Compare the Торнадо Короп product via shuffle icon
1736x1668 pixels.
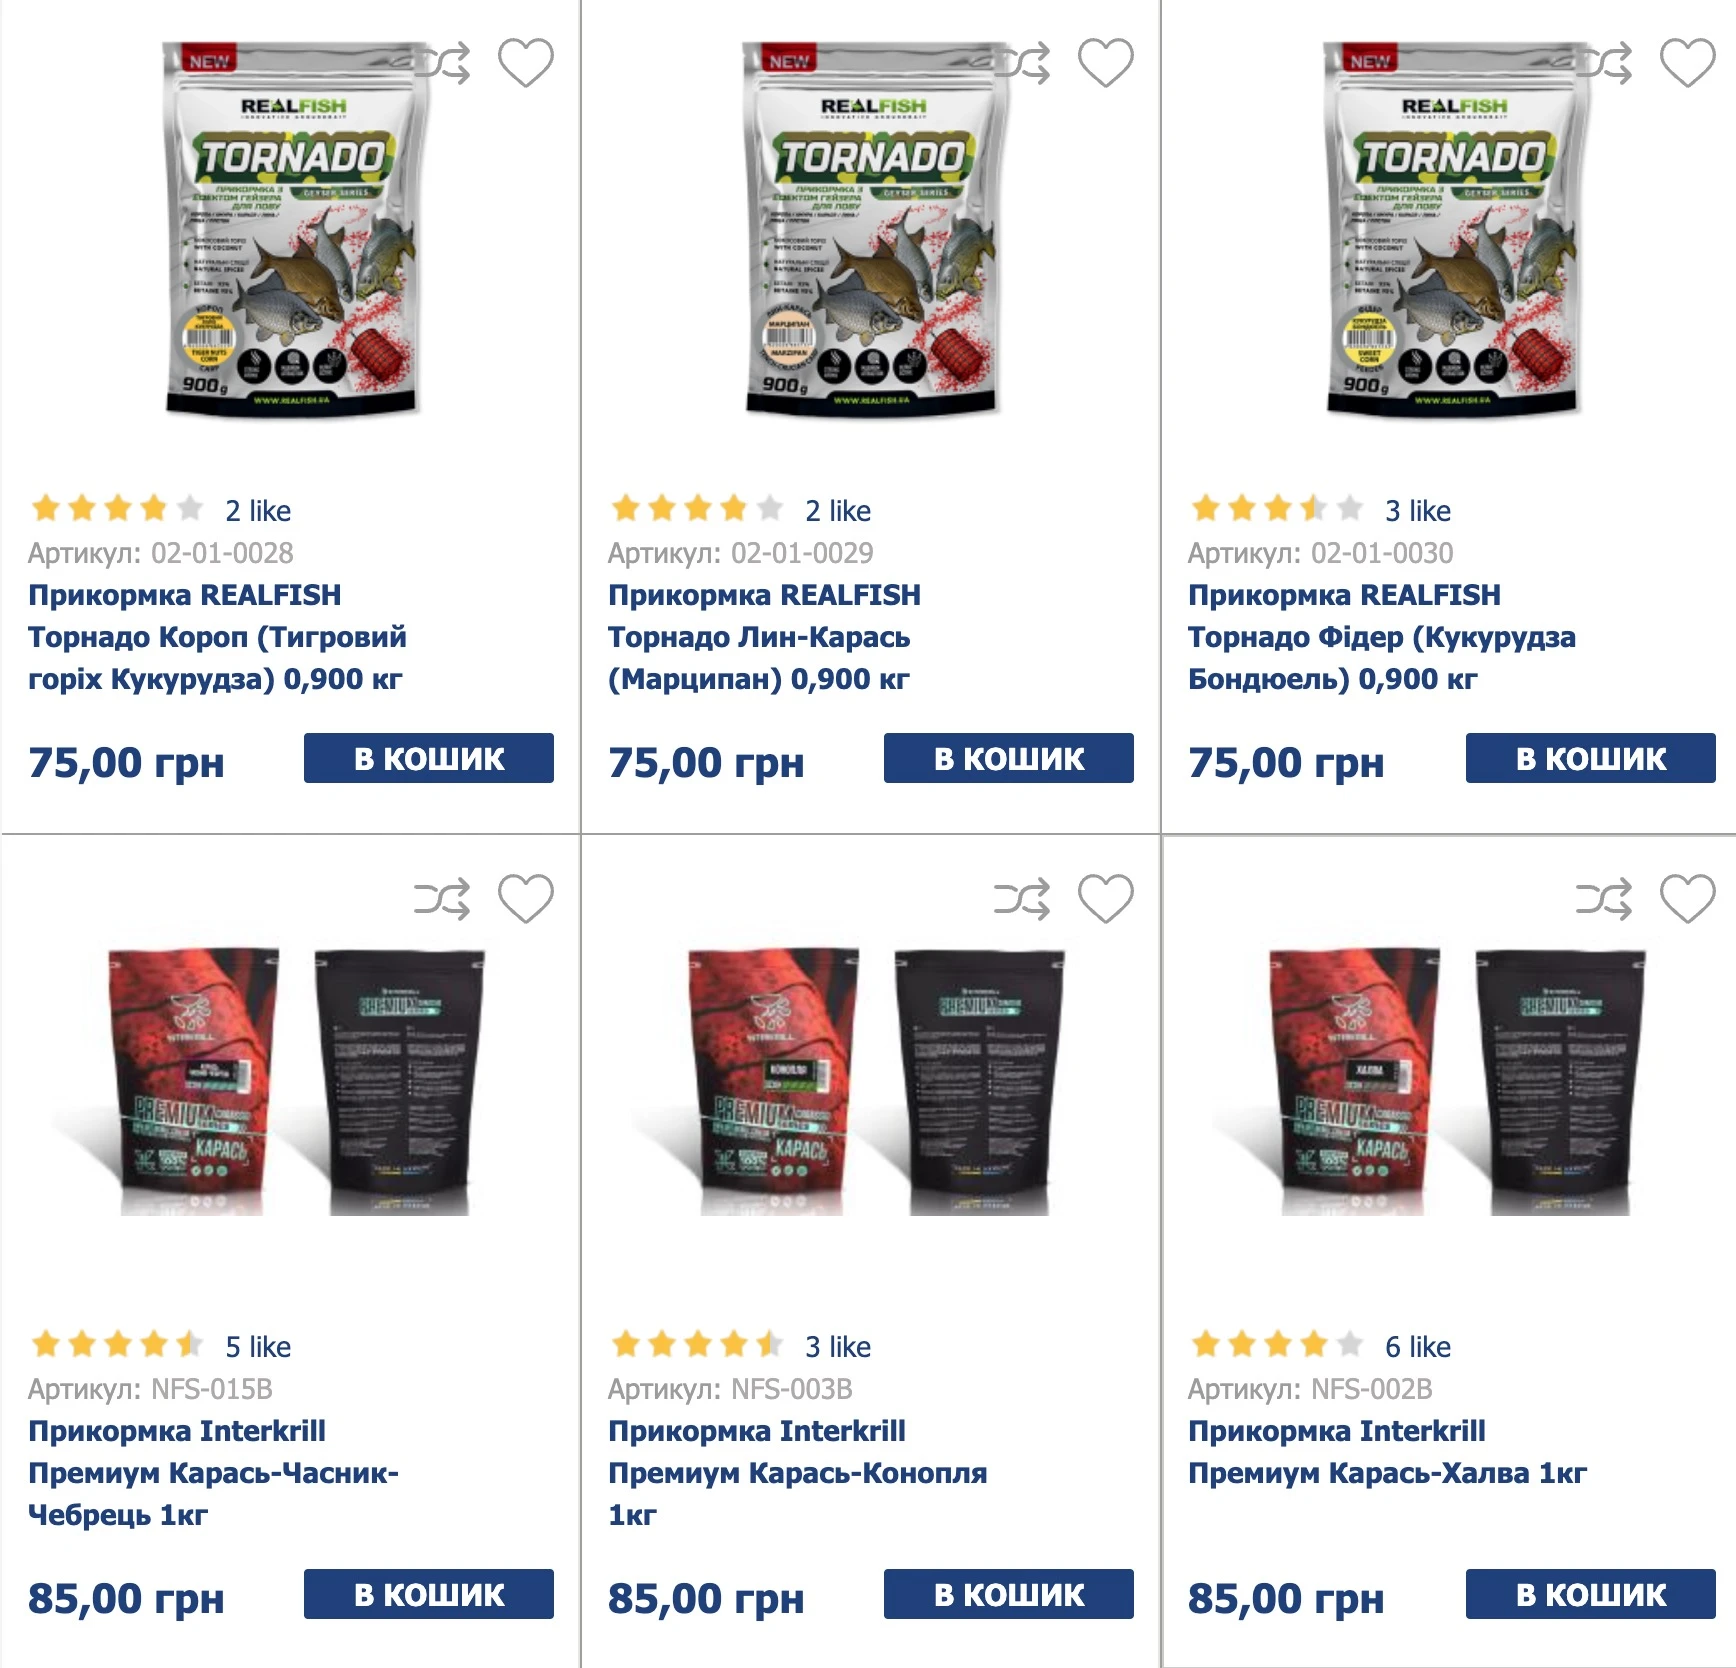pyautogui.click(x=442, y=63)
